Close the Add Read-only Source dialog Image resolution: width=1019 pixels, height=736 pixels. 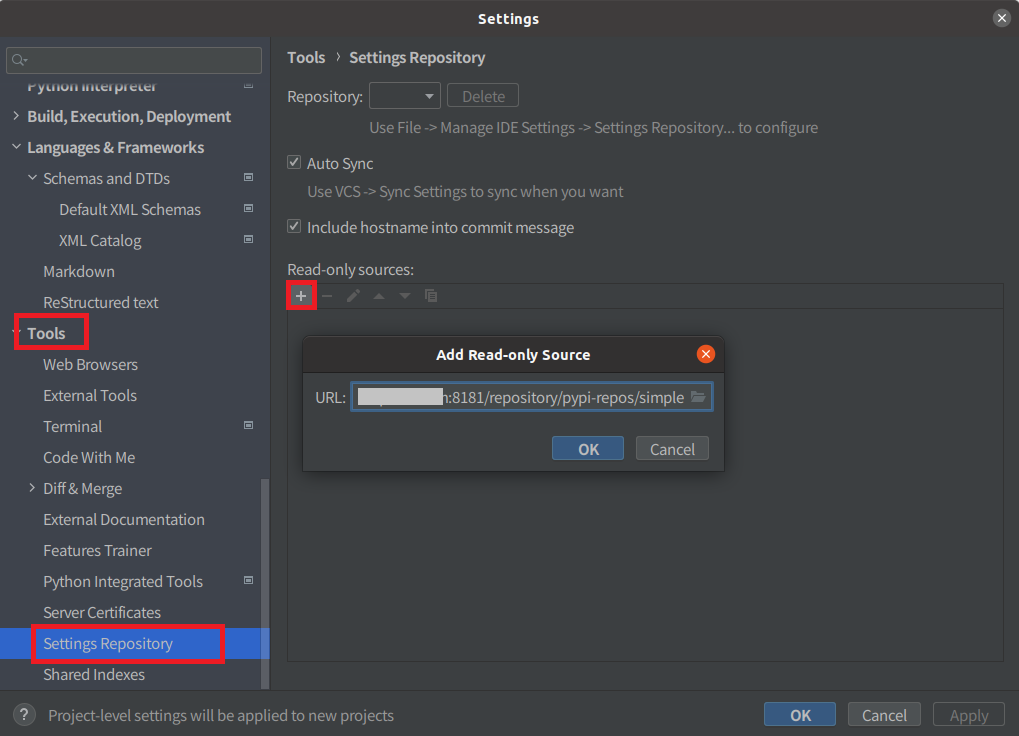(x=706, y=354)
